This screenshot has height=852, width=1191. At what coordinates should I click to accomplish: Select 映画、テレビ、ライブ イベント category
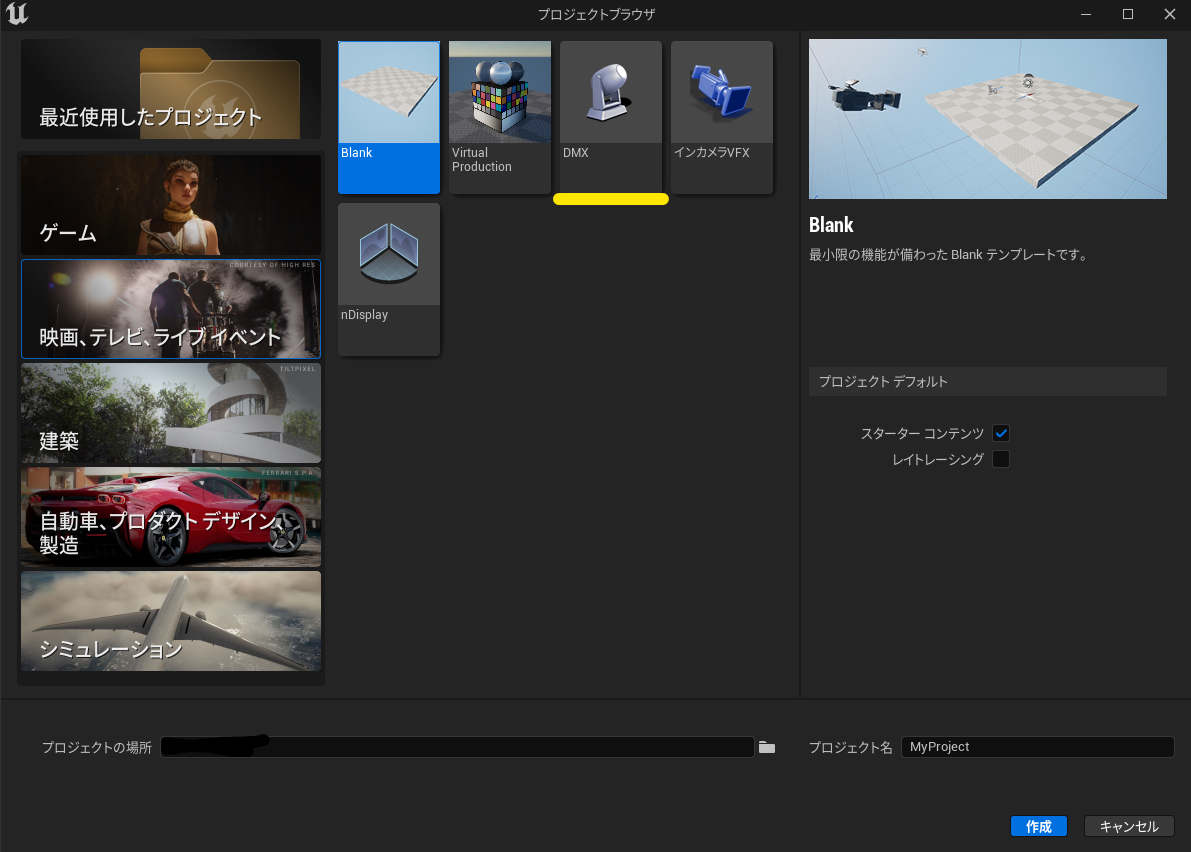click(x=170, y=309)
